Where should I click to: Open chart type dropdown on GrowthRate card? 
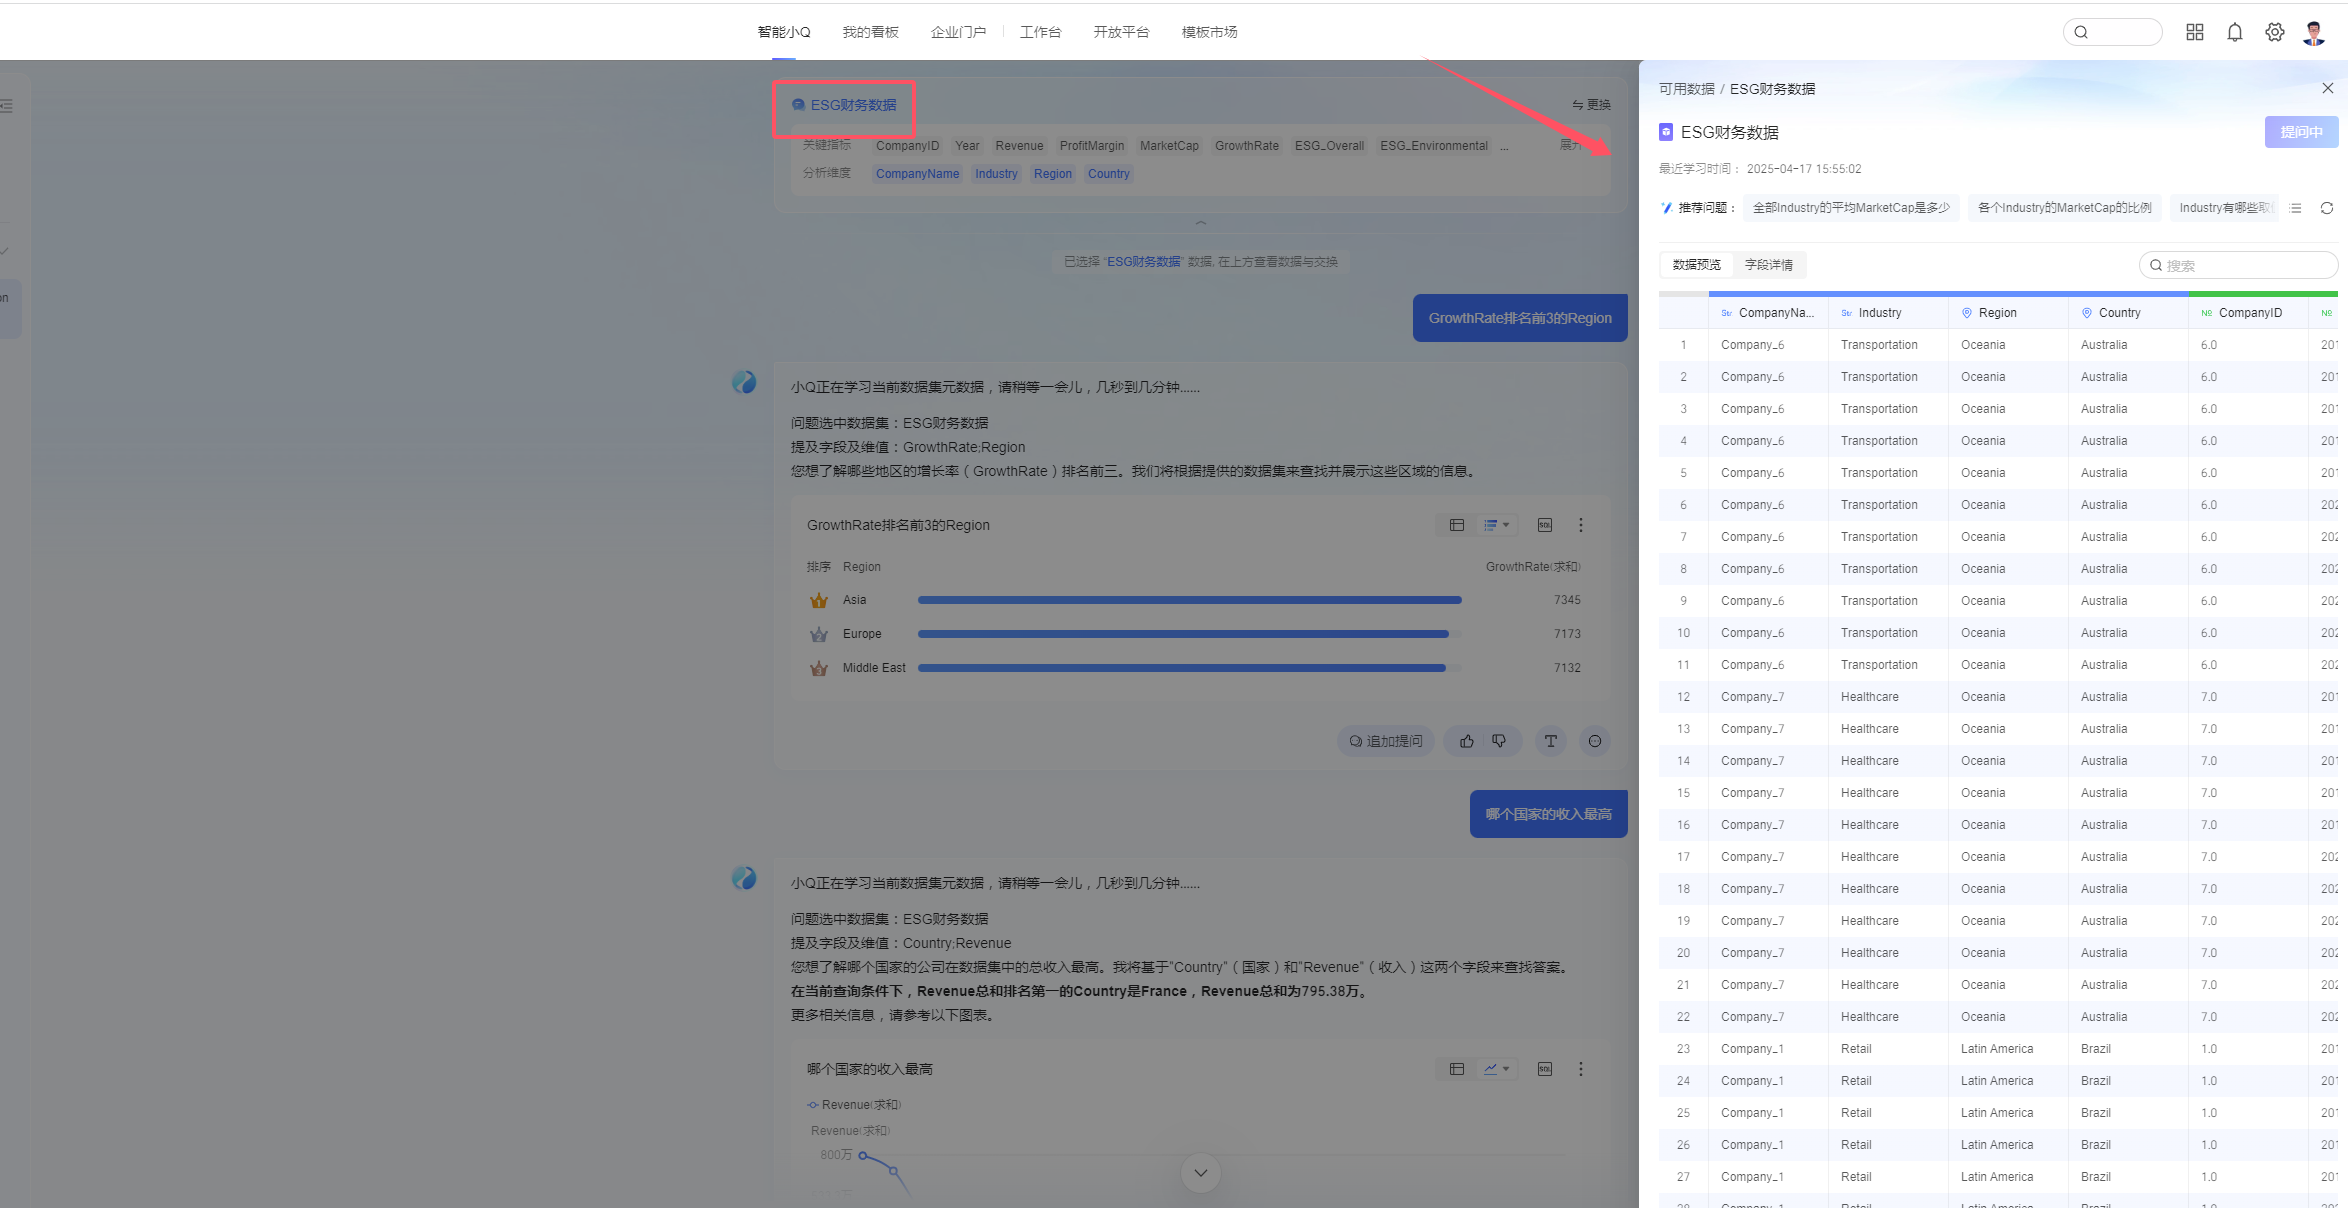[1497, 525]
